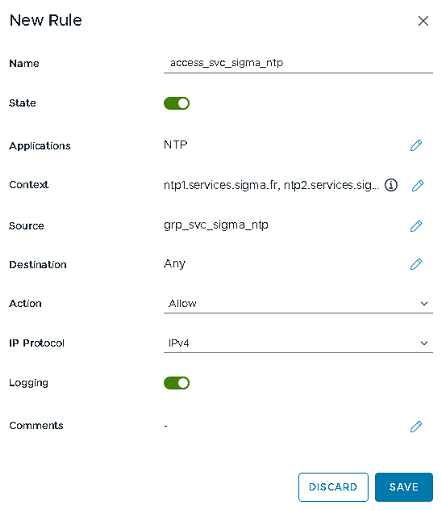This screenshot has width=442, height=511.
Task: Edit the Source group with pencil icon
Action: tap(416, 226)
